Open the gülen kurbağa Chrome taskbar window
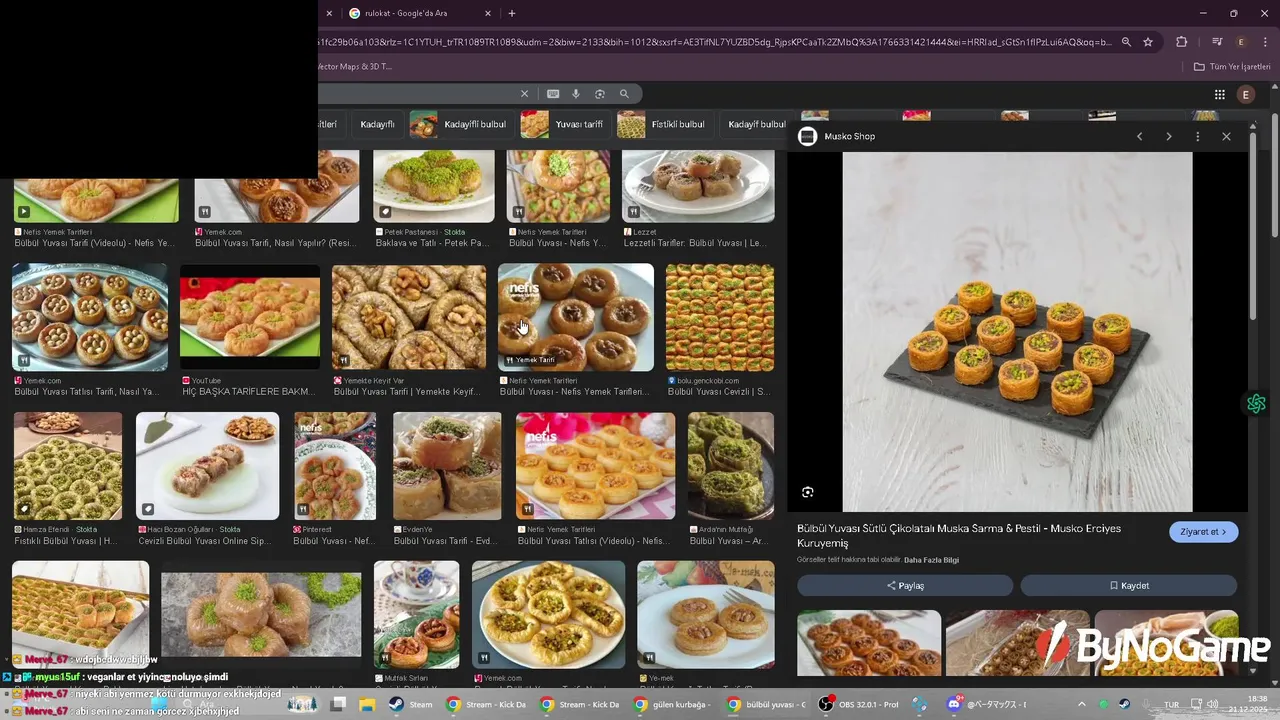Viewport: 1280px width, 720px height. 672,704
